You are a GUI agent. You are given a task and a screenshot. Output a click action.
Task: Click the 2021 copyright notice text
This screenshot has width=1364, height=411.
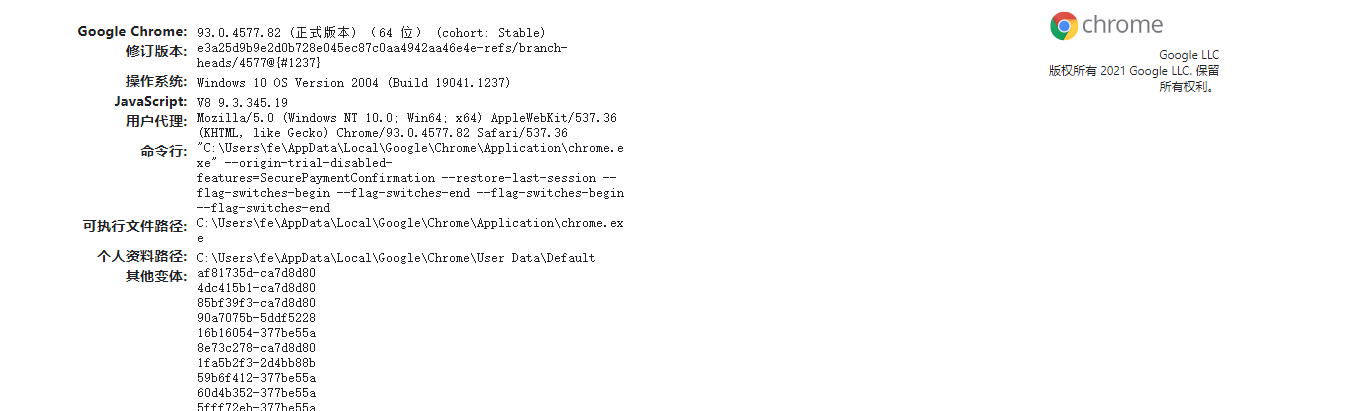[1133, 71]
